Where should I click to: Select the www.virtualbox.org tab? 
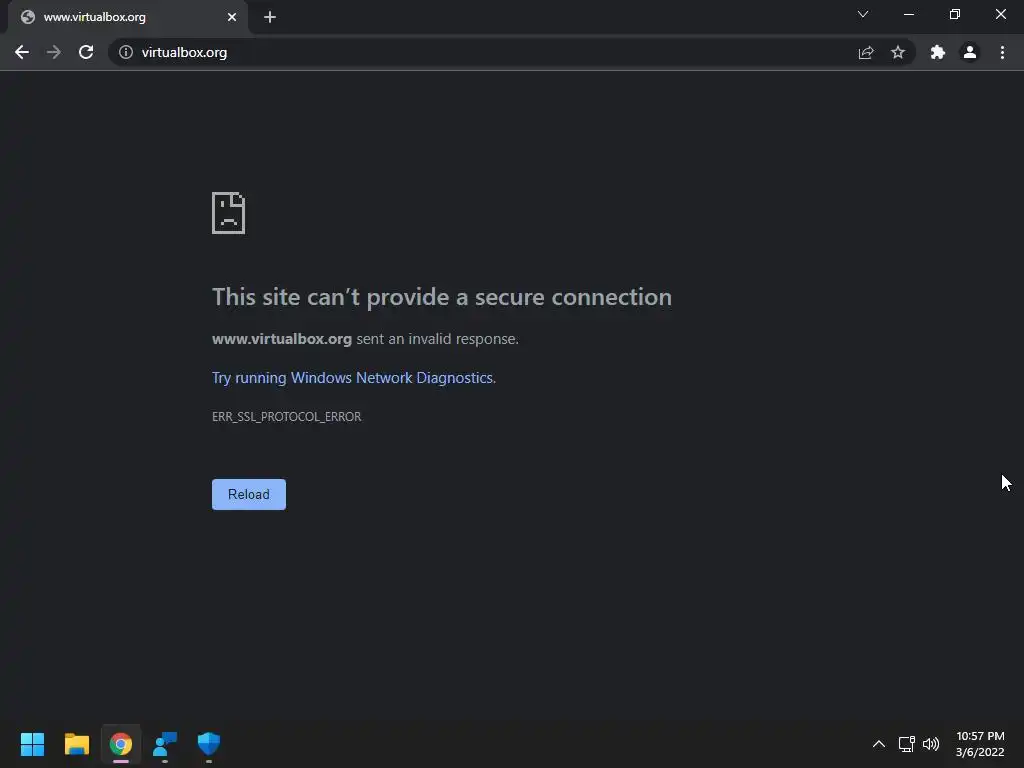[x=128, y=17]
